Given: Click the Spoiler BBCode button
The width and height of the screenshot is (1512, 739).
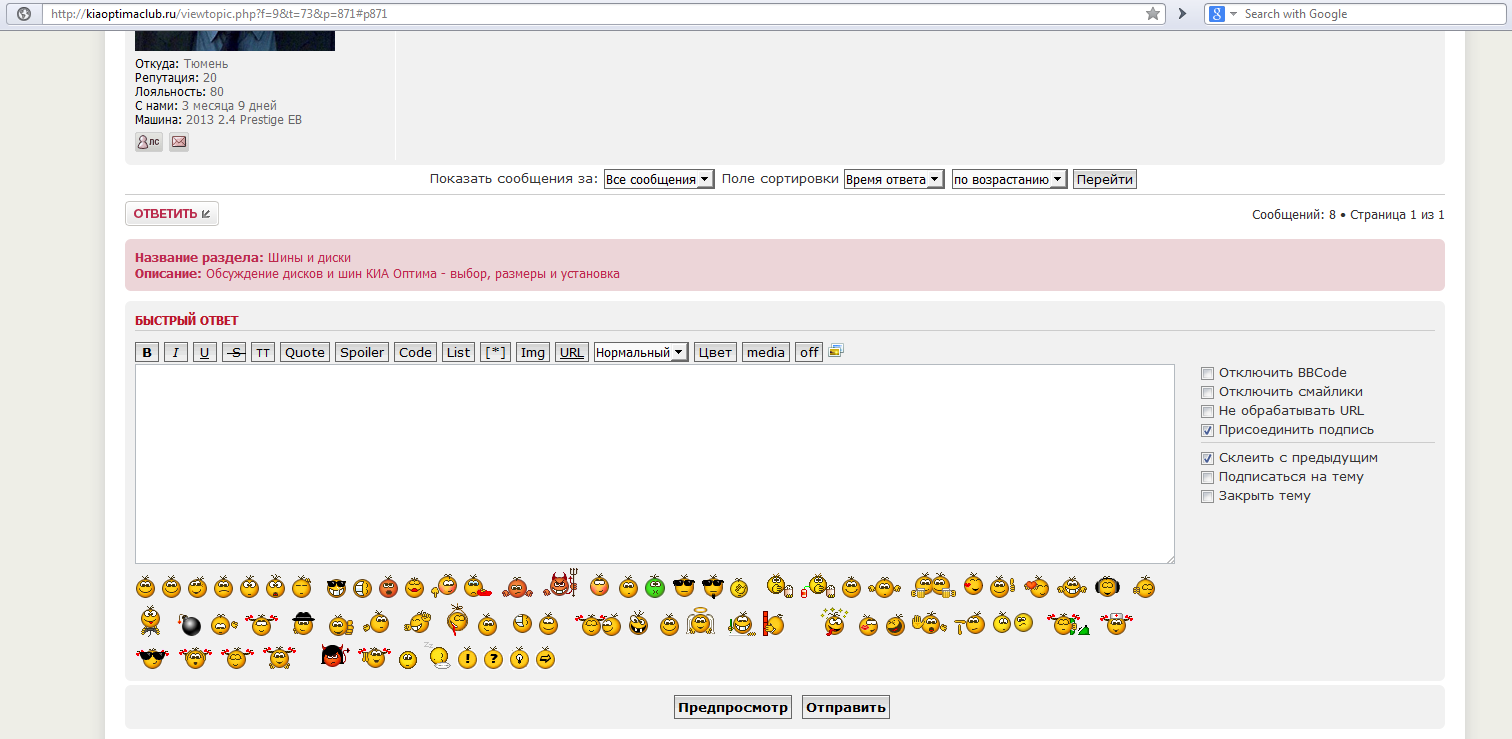Looking at the screenshot, I should point(362,352).
